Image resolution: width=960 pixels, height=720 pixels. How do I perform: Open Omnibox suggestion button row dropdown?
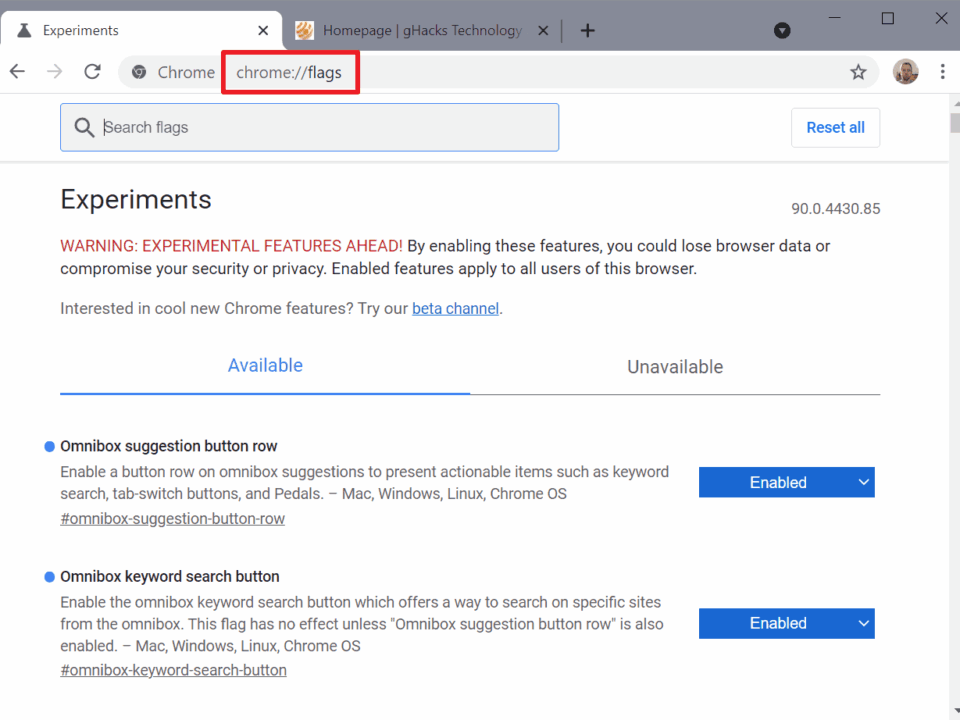[x=786, y=482]
